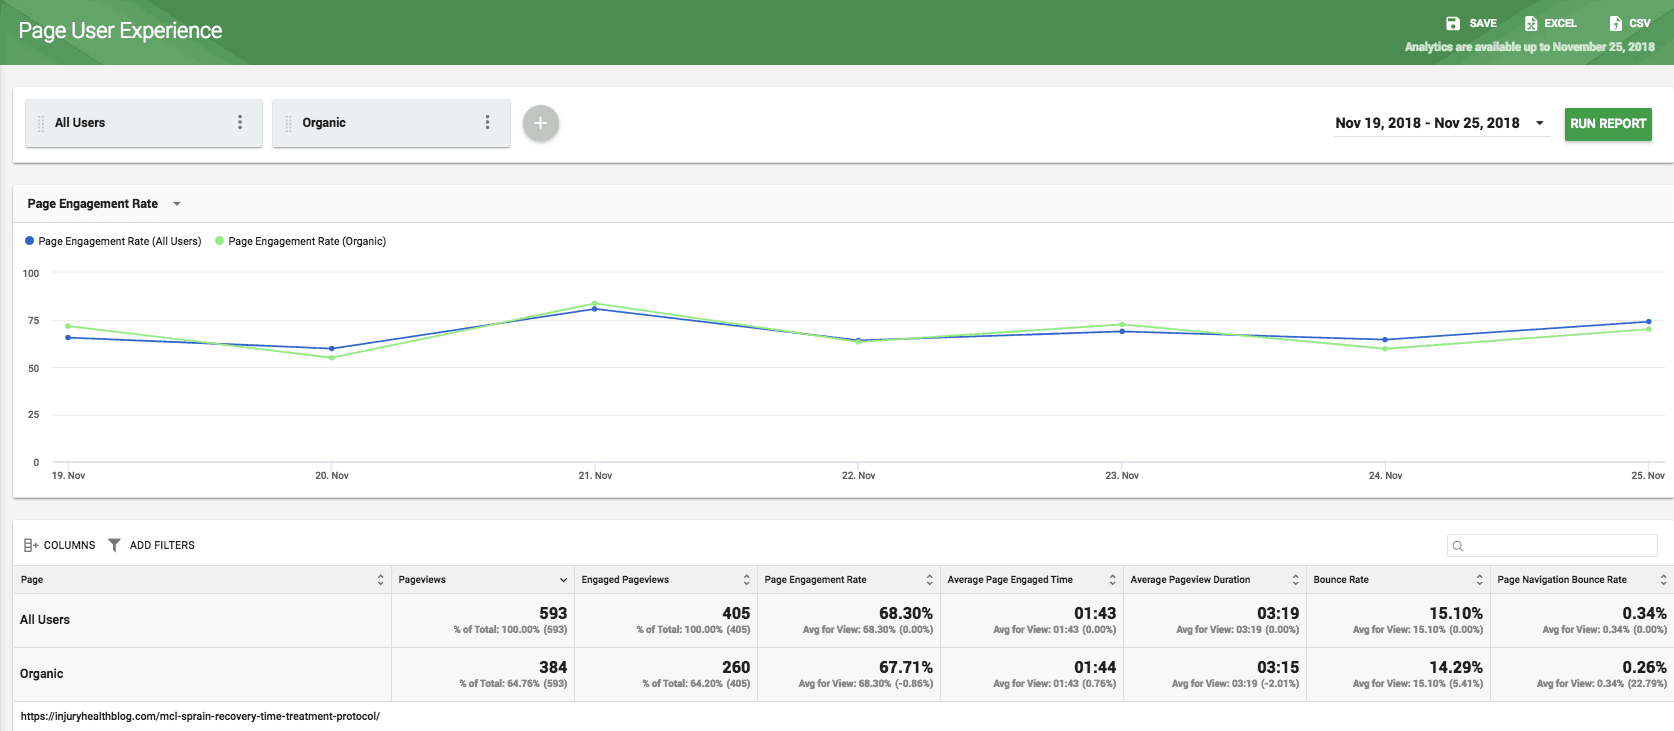Screen dimensions: 1674x731
Task: Toggle Pageviews descending sort arrow
Action: [563, 580]
